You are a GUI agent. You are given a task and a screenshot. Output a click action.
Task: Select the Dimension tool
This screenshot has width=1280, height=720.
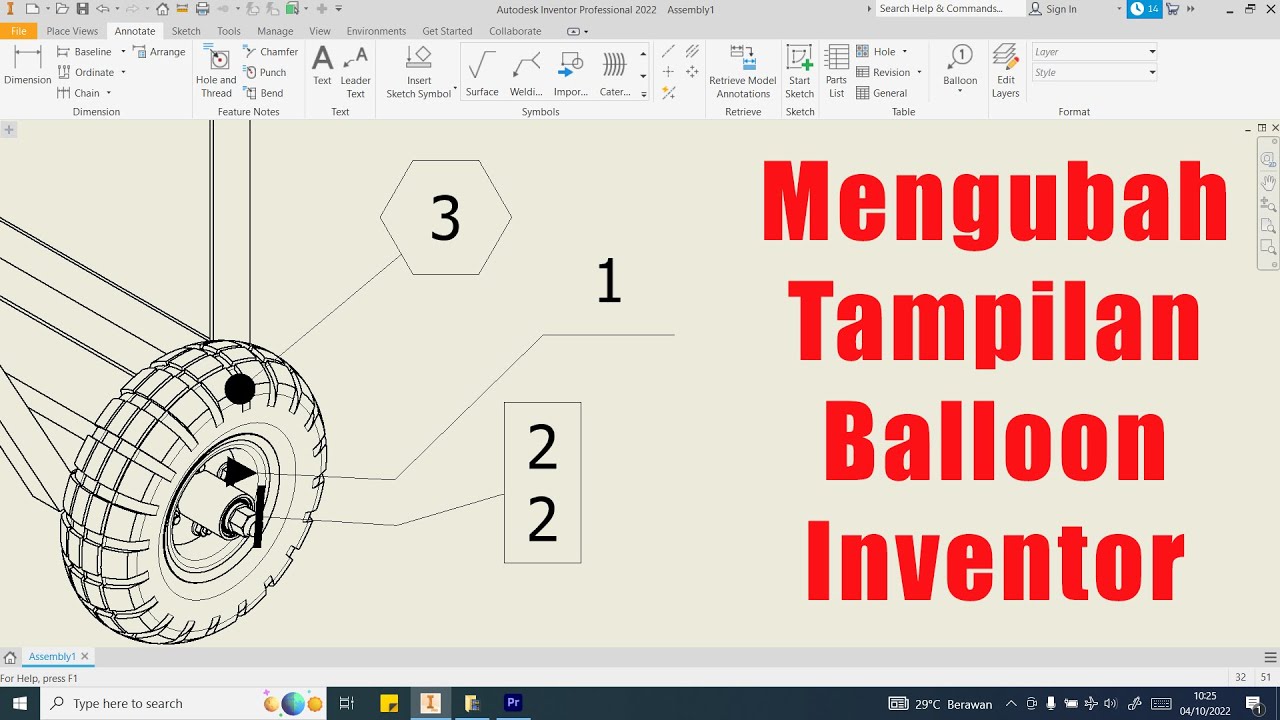click(x=27, y=66)
